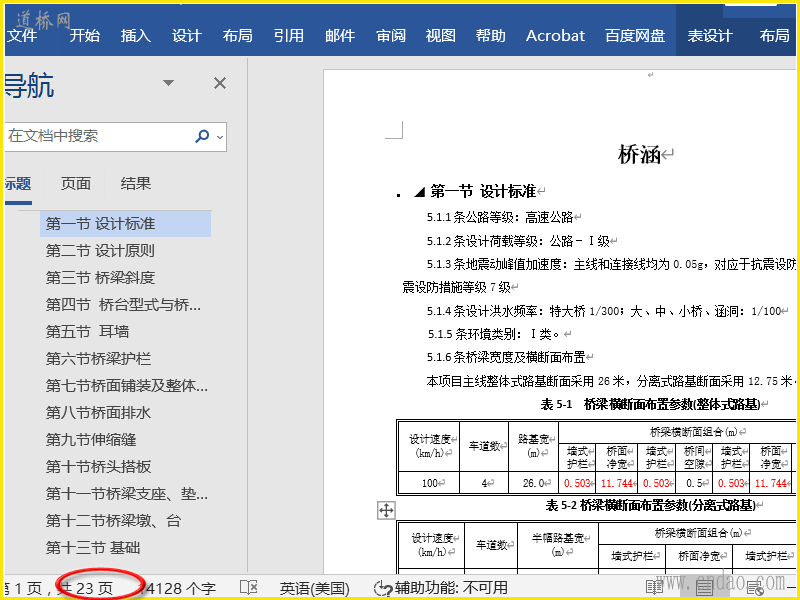Viewport: 800px width, 600px height.
Task: Expand search options dropdown arrow
Action: pos(220,137)
